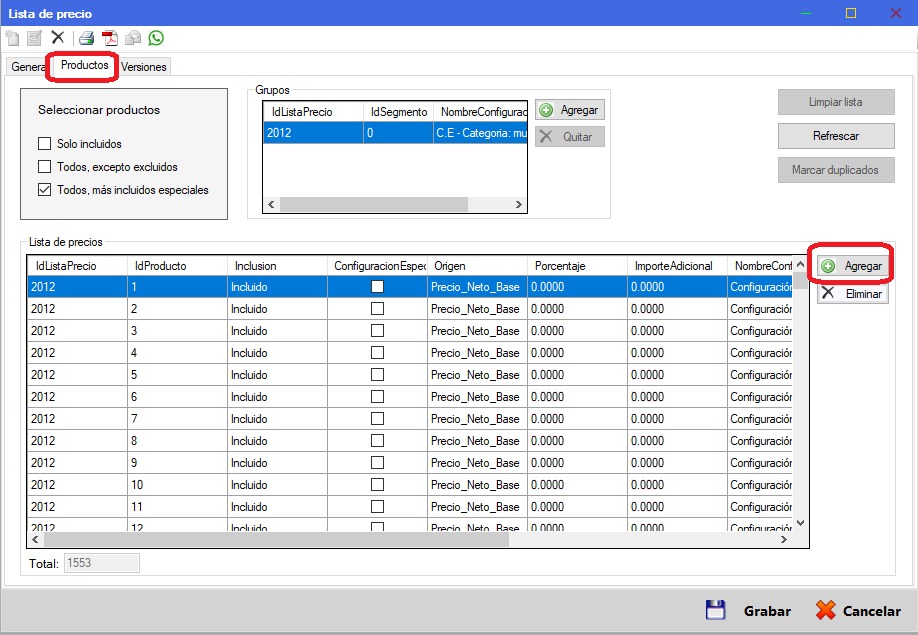Switch to the General tab
Viewport: 918px width, 635px height.
[x=27, y=67]
